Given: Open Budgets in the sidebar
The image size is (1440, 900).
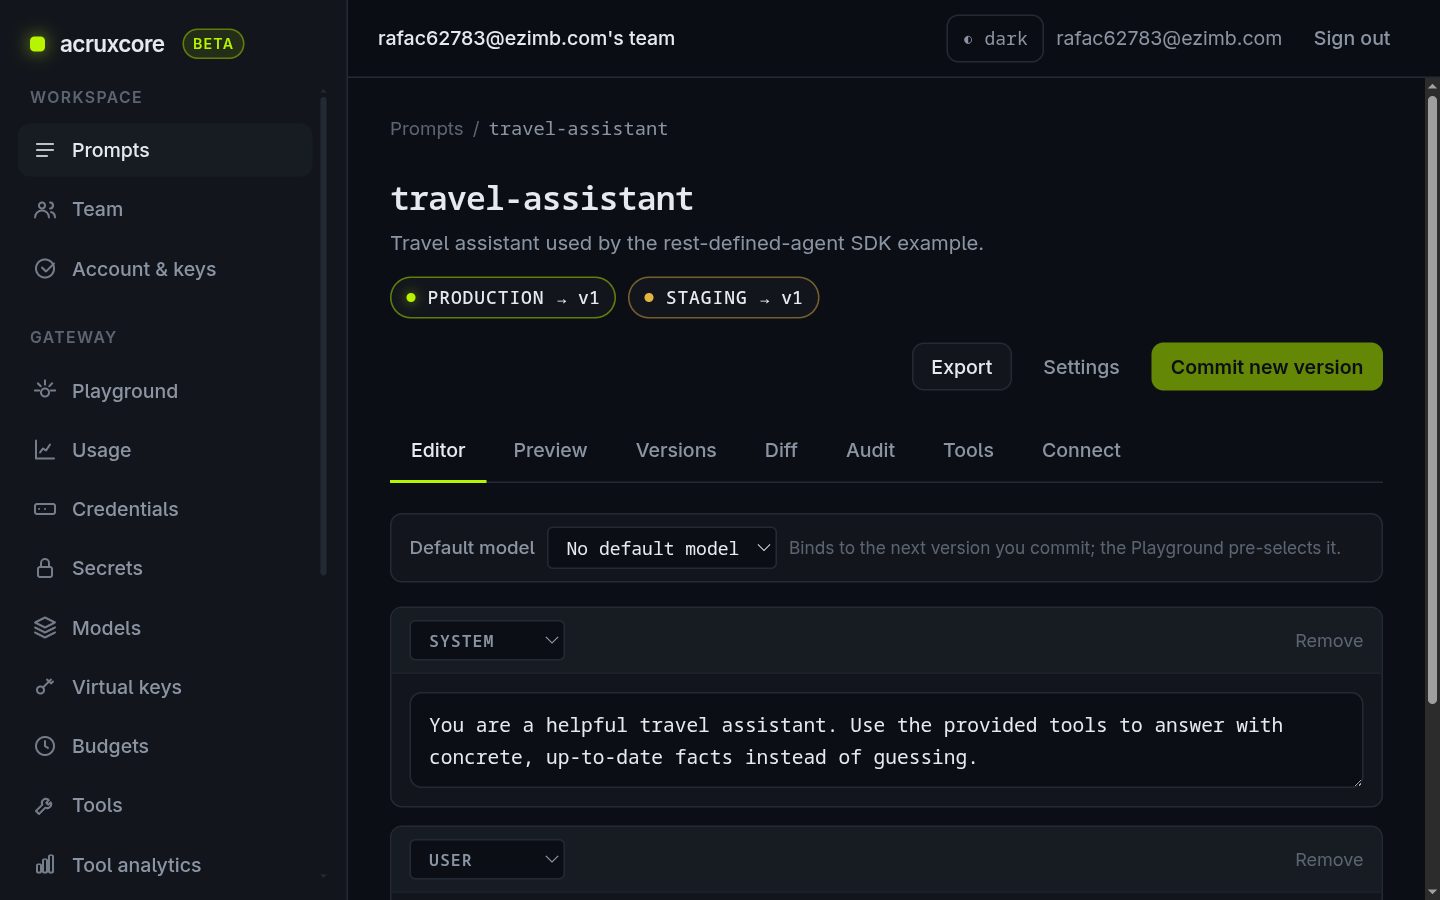Looking at the screenshot, I should [x=165, y=746].
